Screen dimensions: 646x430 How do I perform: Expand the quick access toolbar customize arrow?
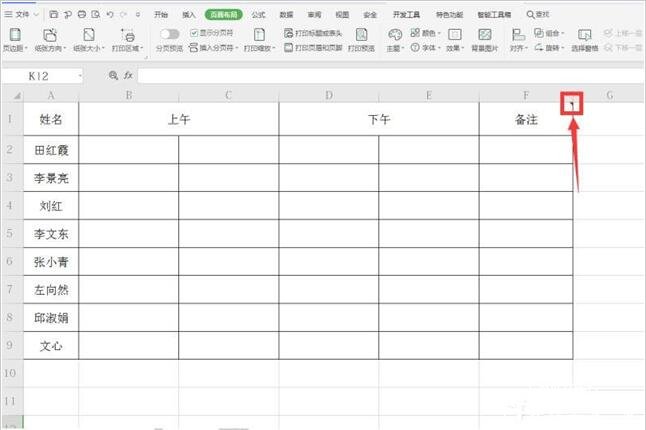click(138, 14)
